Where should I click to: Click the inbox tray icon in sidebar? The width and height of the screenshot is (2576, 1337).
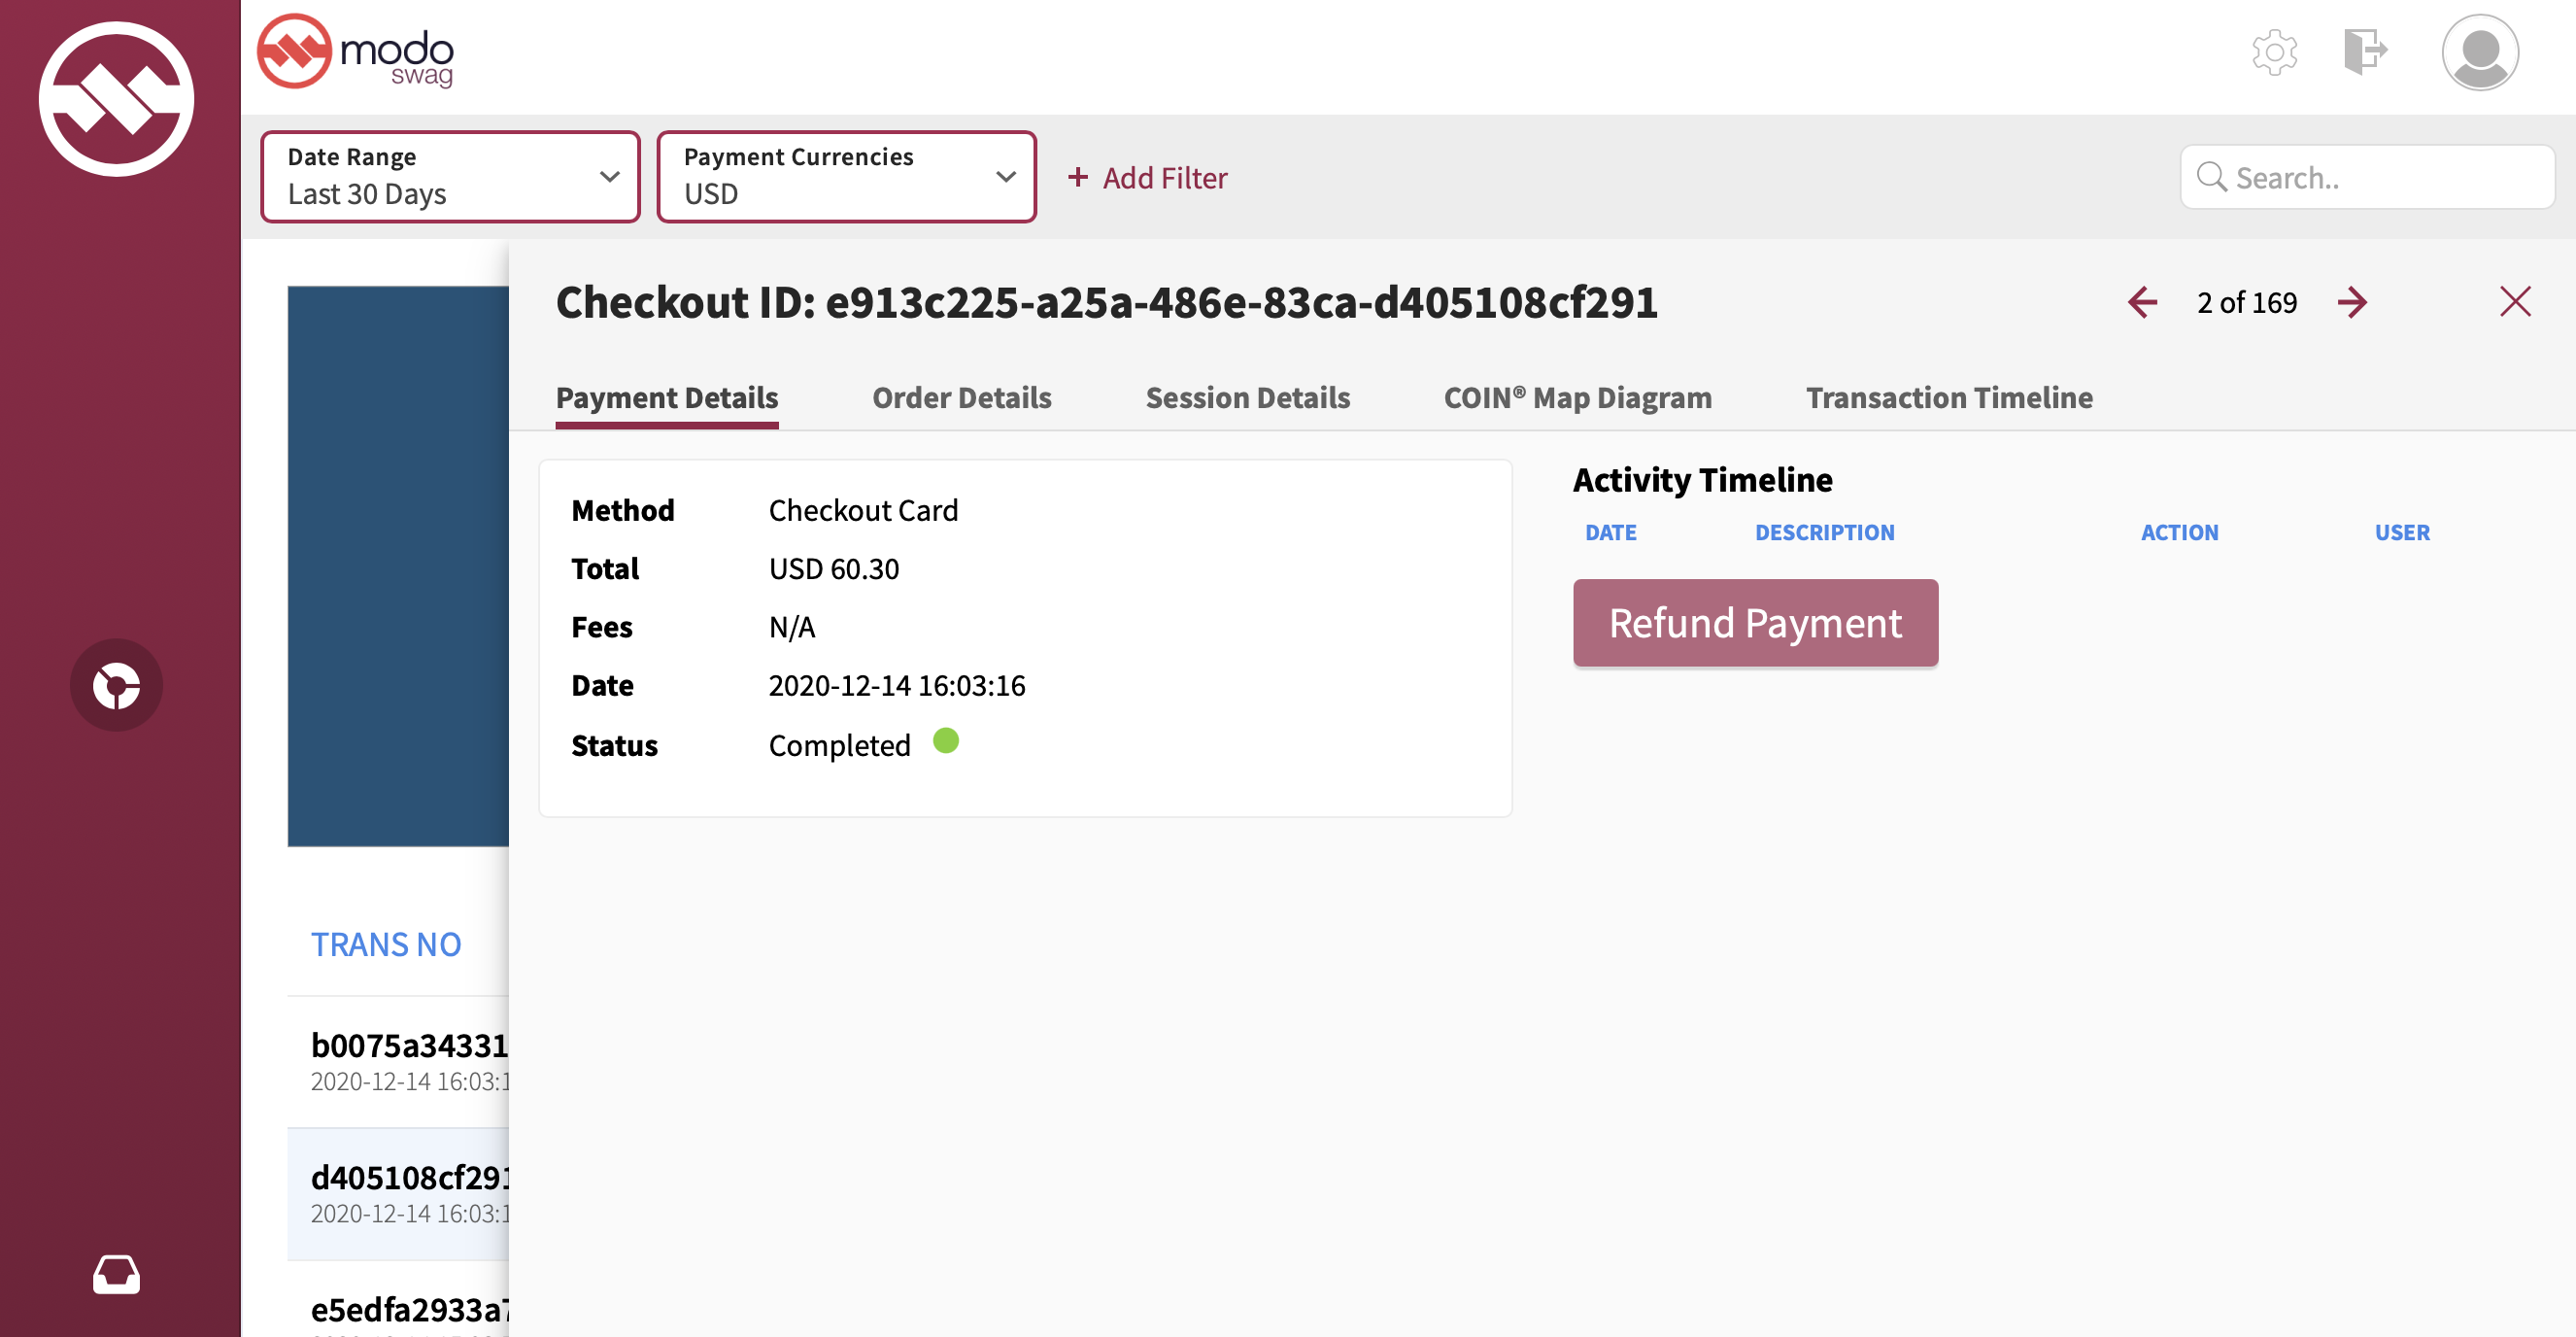(116, 1274)
